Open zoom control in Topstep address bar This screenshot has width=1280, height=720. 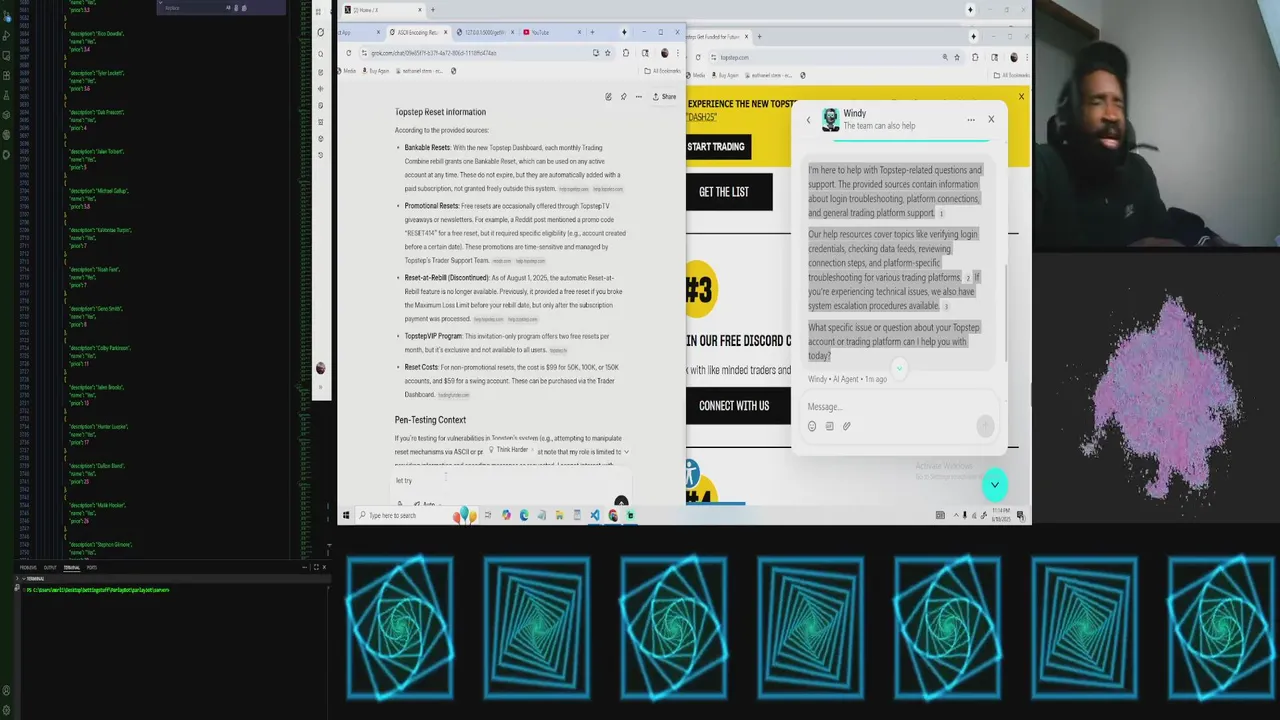coord(944,58)
